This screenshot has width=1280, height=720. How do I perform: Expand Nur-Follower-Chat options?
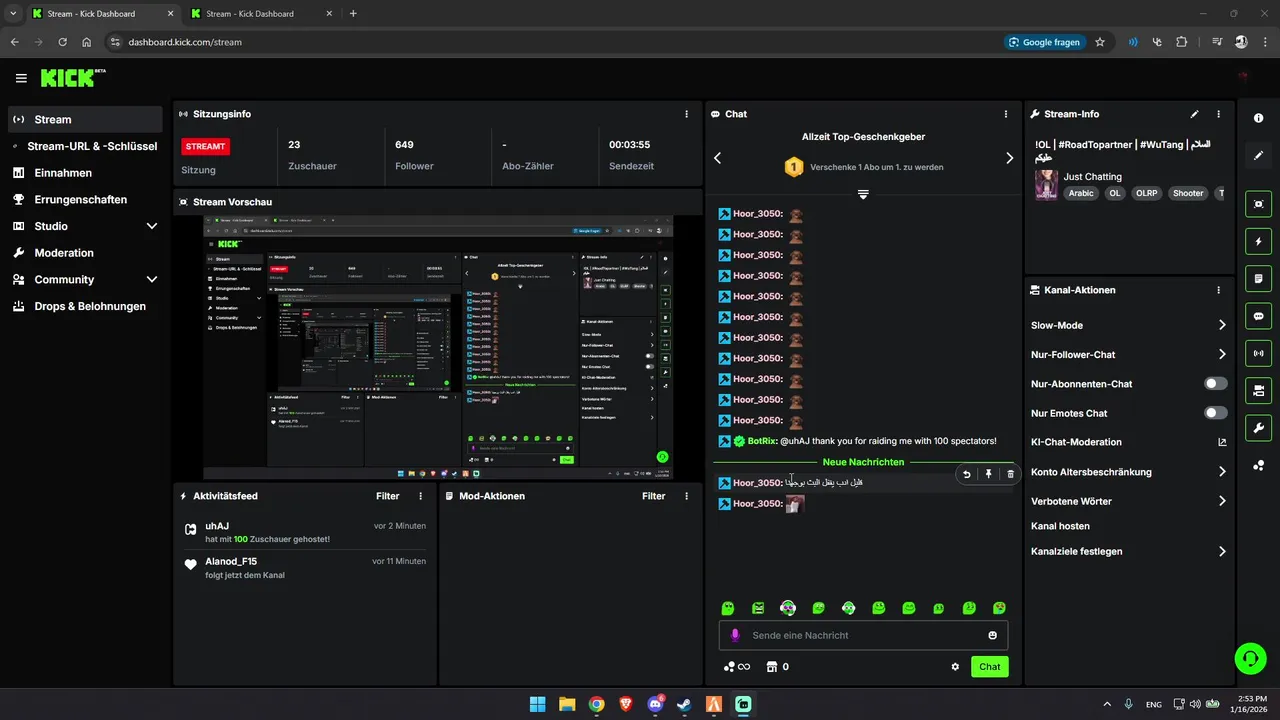tap(1222, 354)
